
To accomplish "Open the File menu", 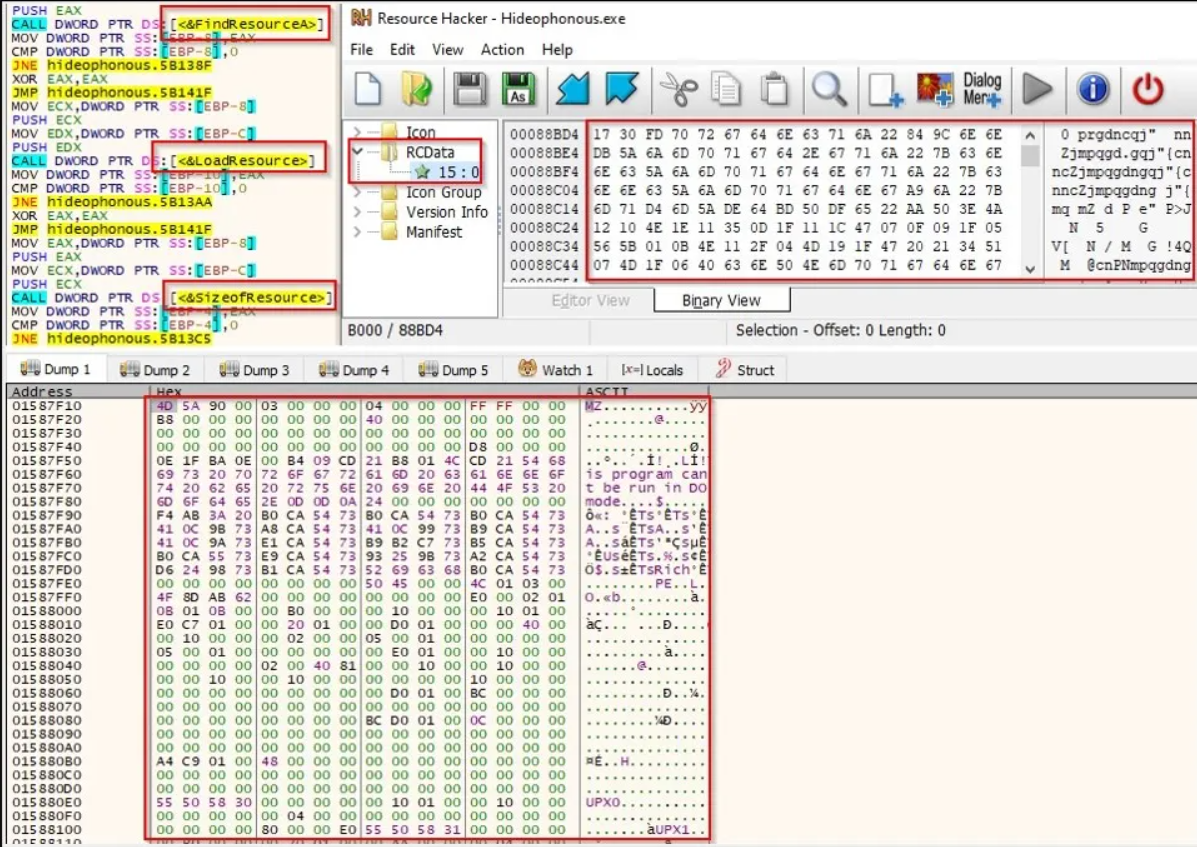I will 361,50.
